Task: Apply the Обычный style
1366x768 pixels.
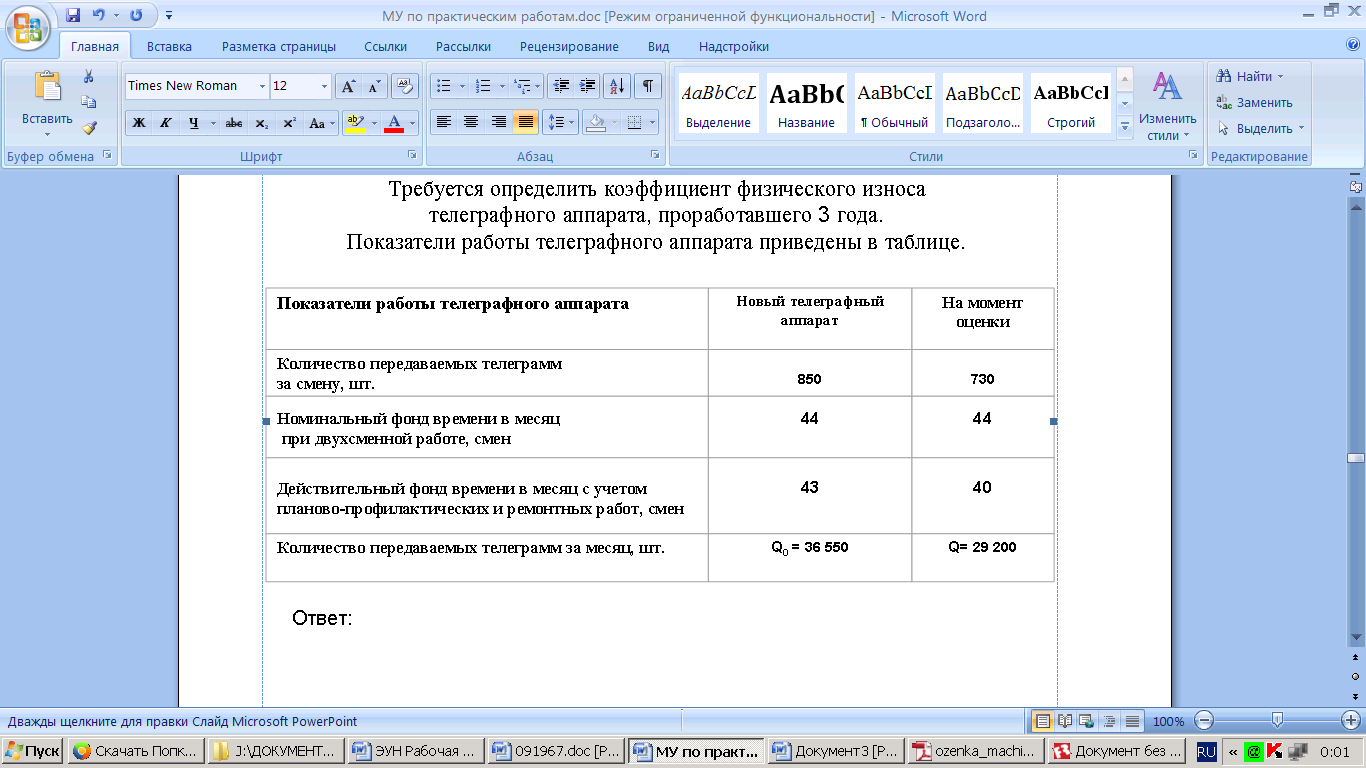Action: click(894, 103)
